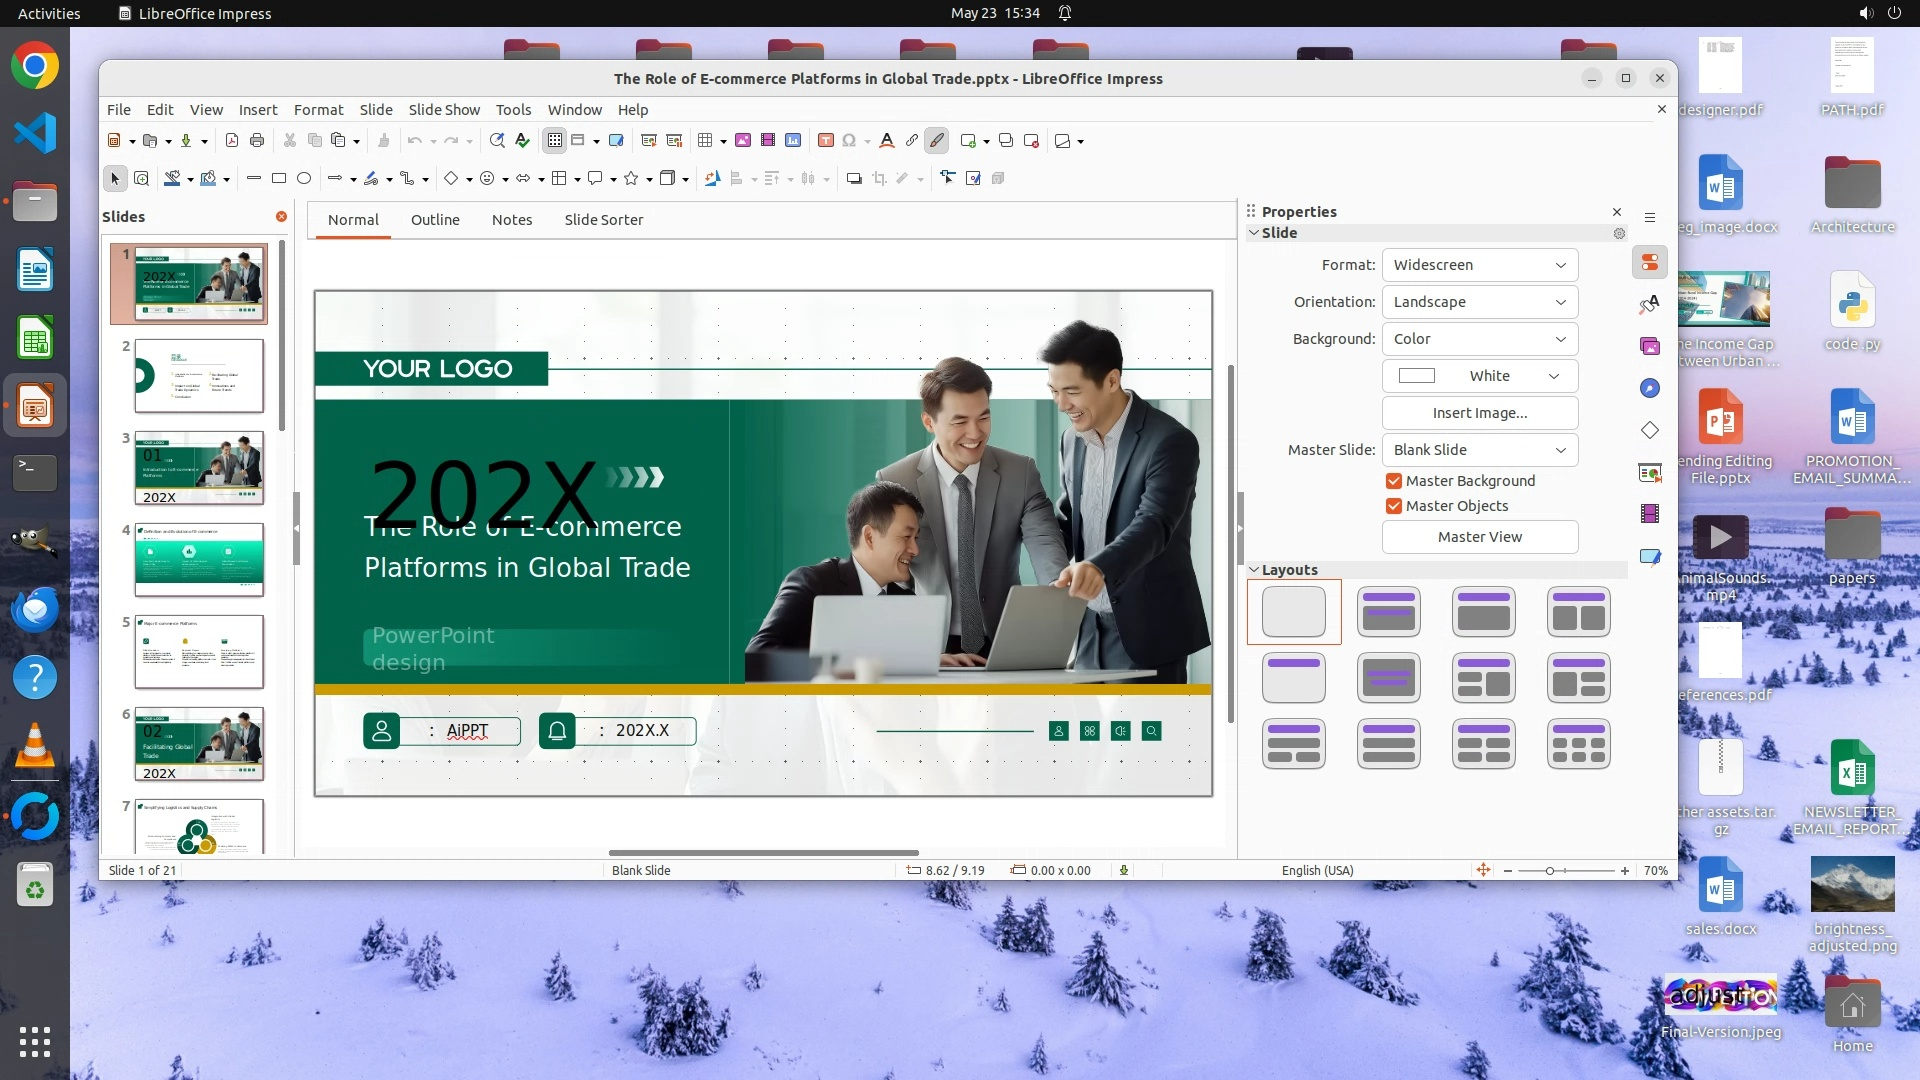This screenshot has width=1920, height=1080.
Task: Open sidebar Gallery panel icon
Action: (1650, 347)
